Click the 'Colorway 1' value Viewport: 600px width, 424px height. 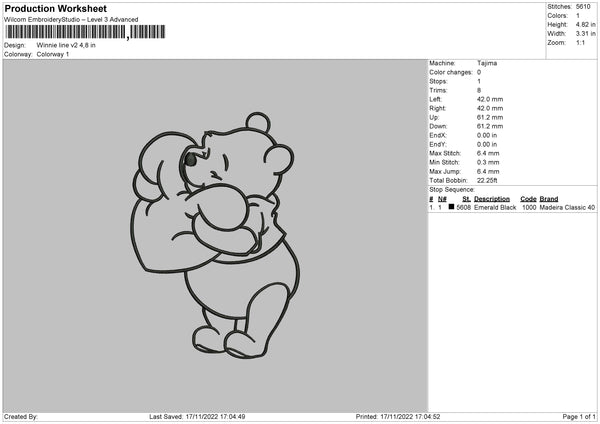pos(53,54)
